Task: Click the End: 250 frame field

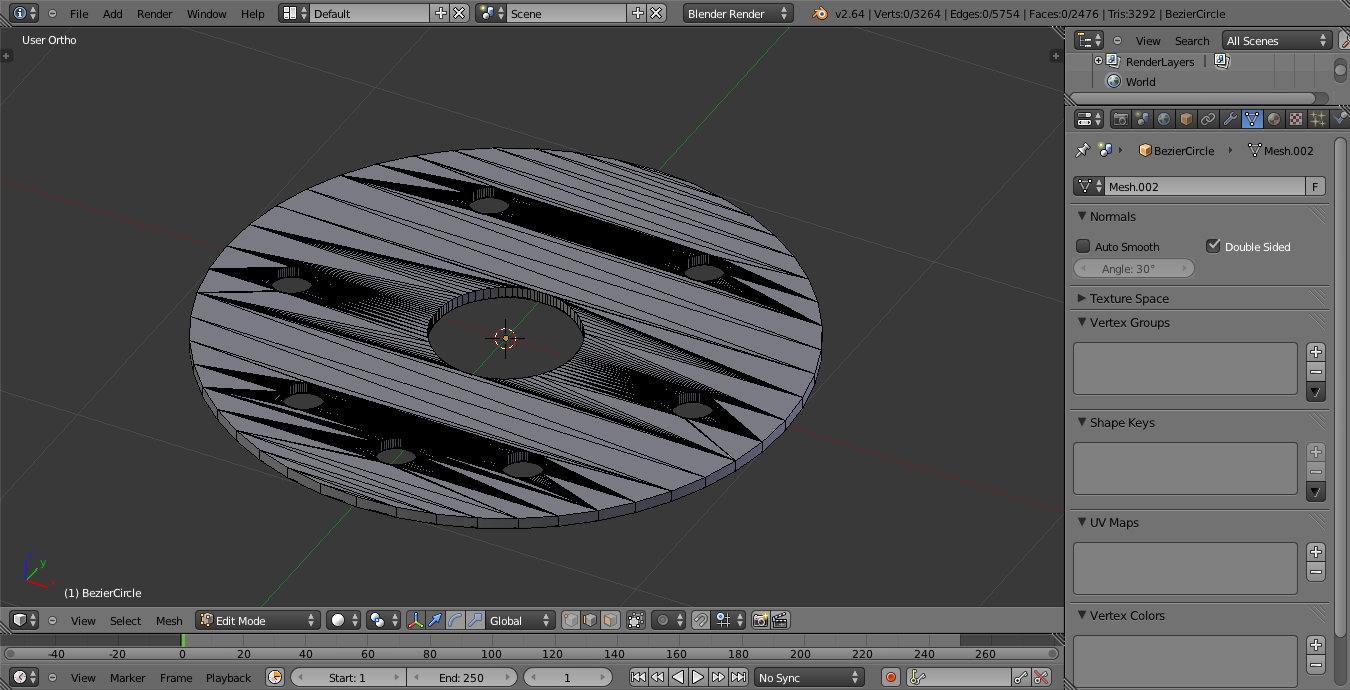Action: point(462,677)
